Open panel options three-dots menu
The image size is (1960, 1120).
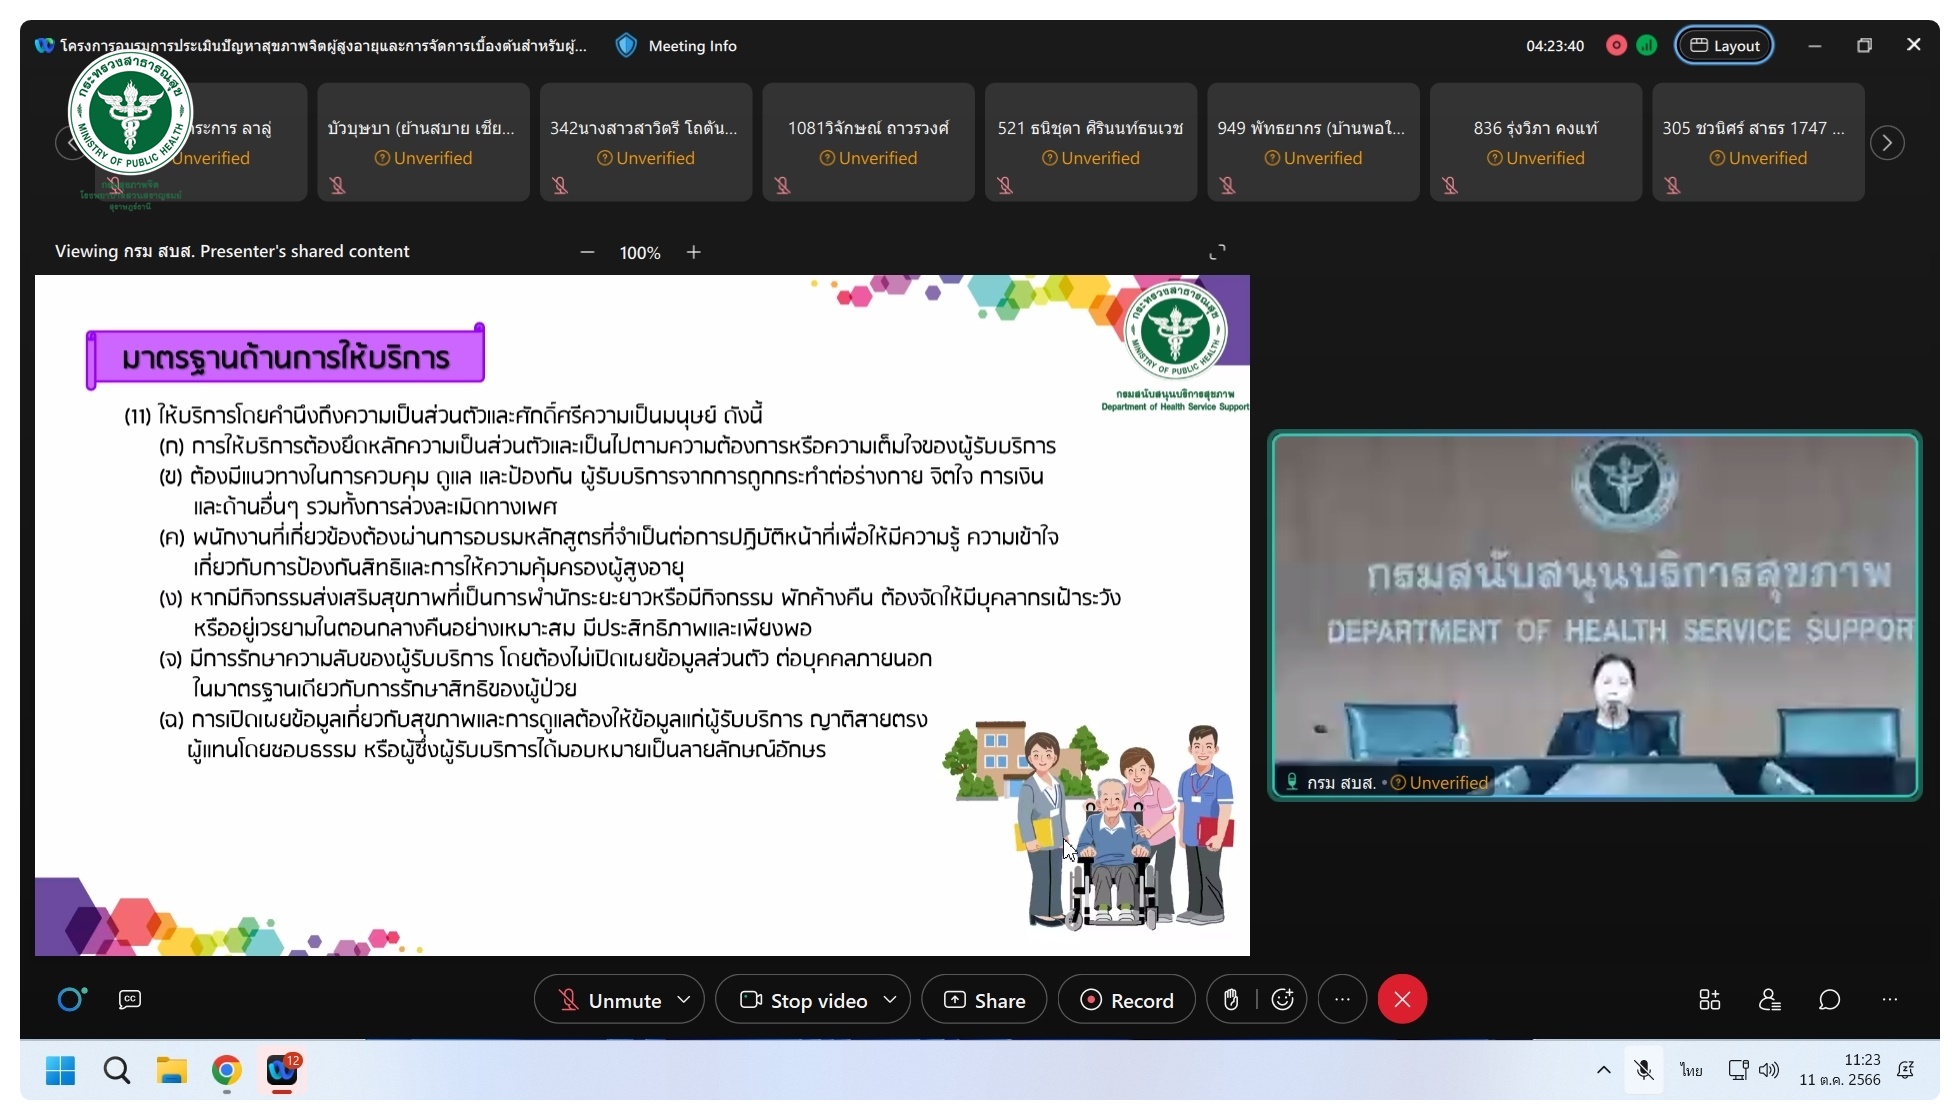(x=1890, y=1000)
